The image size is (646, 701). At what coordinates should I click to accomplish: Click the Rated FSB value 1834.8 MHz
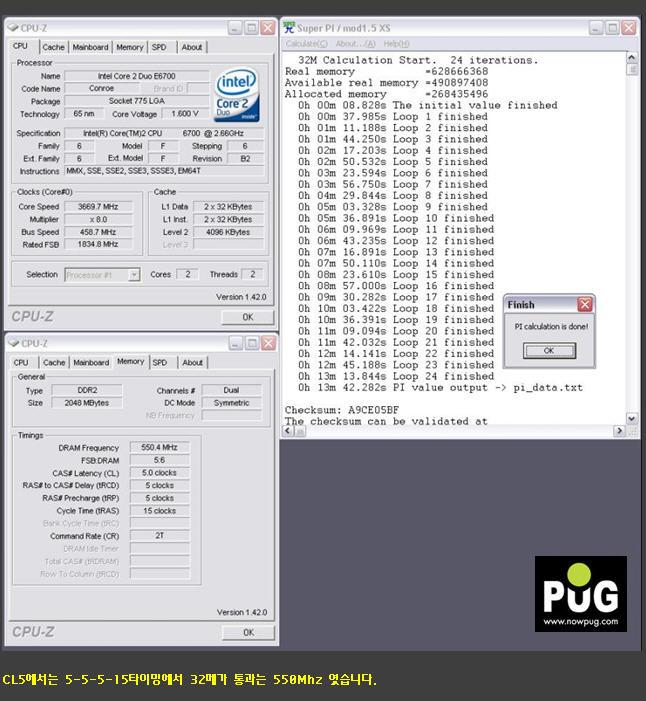pyautogui.click(x=98, y=245)
